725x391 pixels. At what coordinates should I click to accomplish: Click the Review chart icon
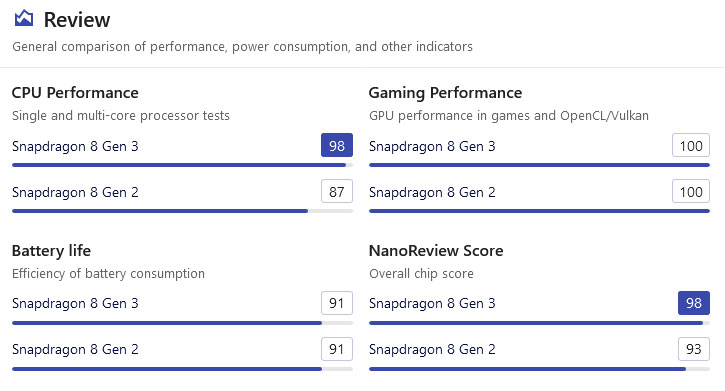tap(24, 18)
